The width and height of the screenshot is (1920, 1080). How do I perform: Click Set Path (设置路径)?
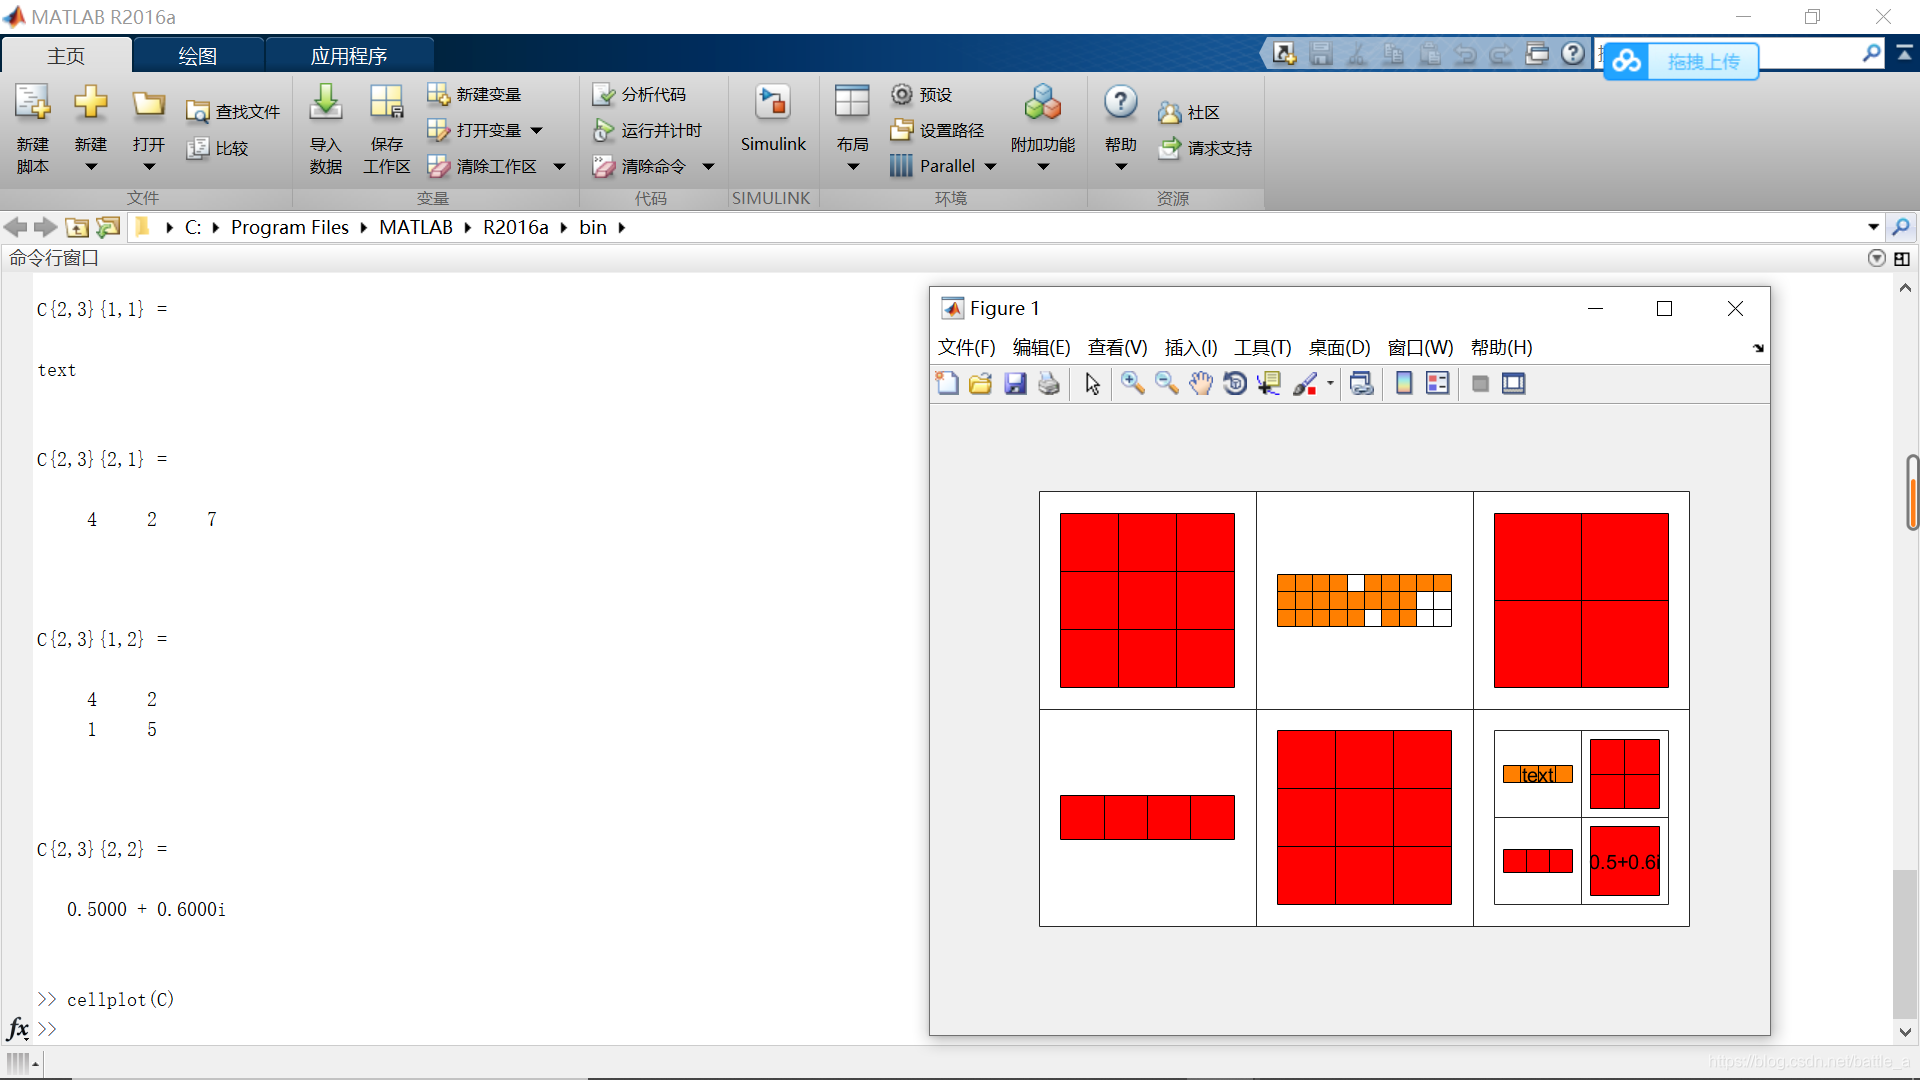click(937, 130)
